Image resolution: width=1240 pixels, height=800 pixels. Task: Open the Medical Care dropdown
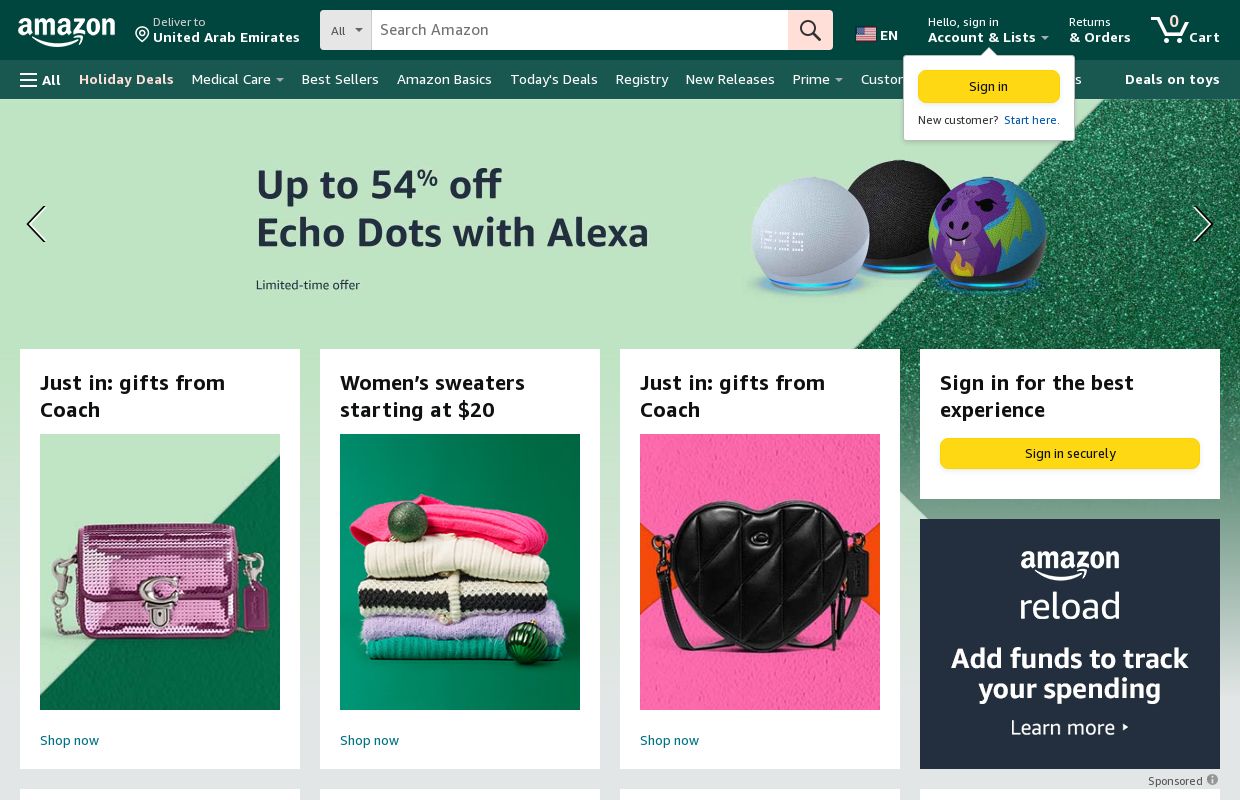coord(237,79)
